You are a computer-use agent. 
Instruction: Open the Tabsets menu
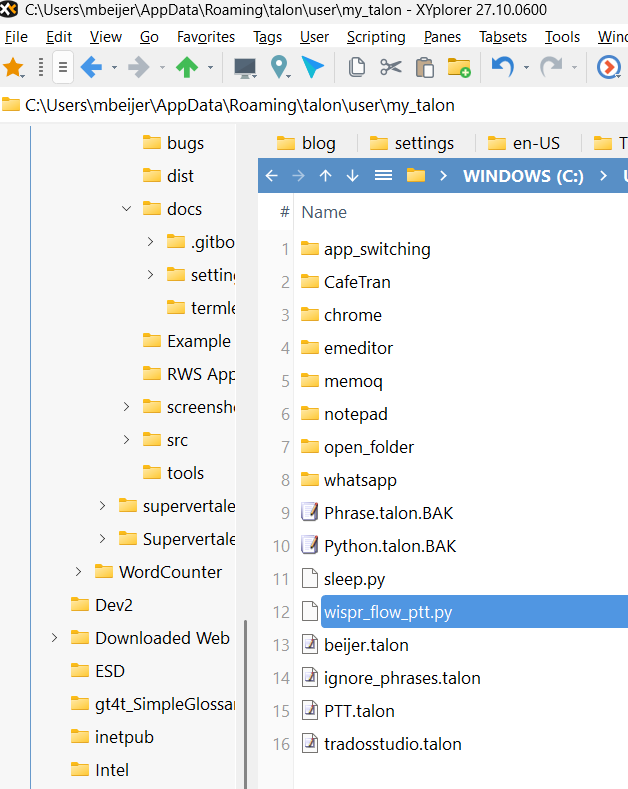click(503, 37)
